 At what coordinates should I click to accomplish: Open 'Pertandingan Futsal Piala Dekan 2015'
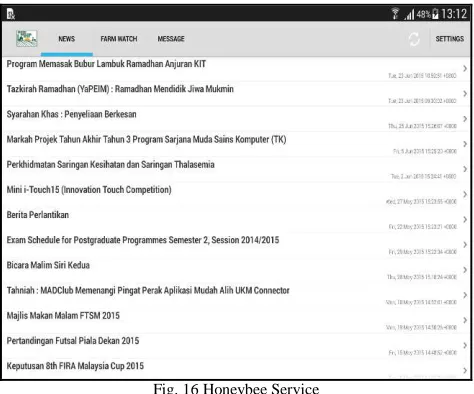click(73, 341)
